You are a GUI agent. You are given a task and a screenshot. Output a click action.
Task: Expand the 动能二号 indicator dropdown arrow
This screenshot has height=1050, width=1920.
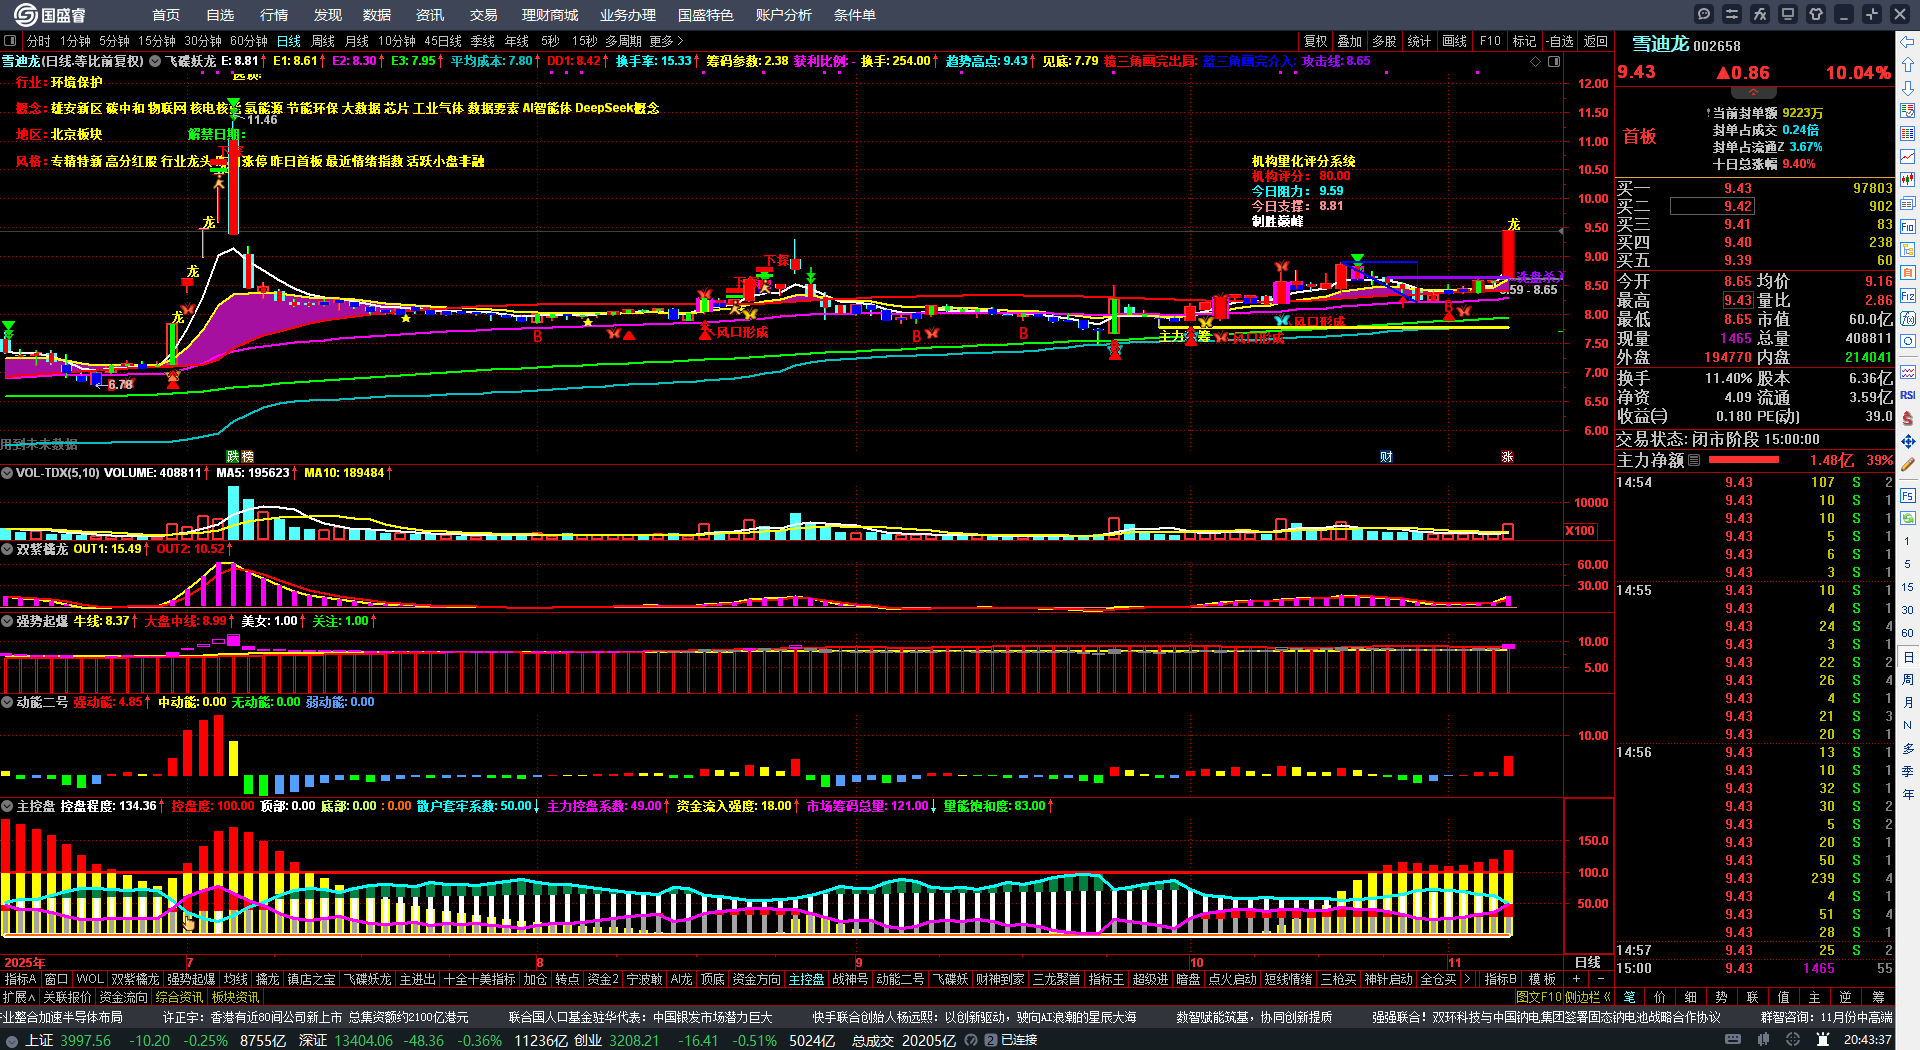point(7,702)
